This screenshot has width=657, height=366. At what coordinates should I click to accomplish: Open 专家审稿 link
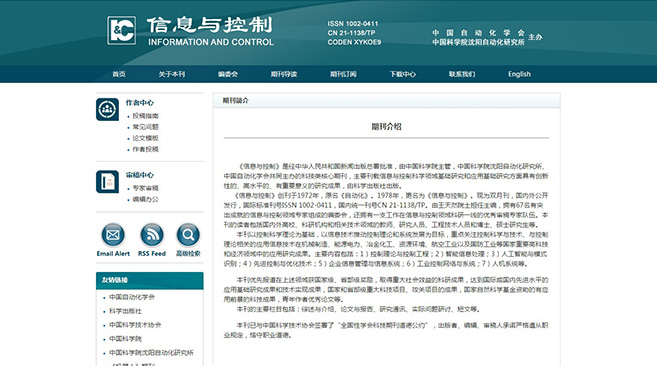145,188
